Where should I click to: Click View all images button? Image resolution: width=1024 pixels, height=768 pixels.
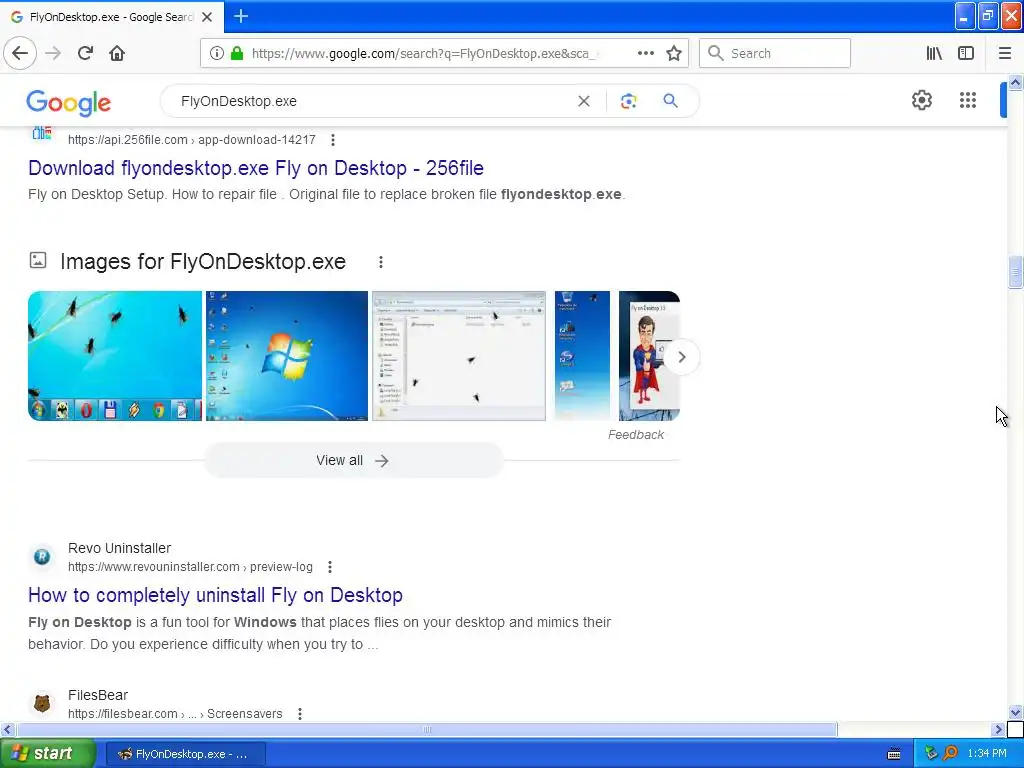[353, 460]
